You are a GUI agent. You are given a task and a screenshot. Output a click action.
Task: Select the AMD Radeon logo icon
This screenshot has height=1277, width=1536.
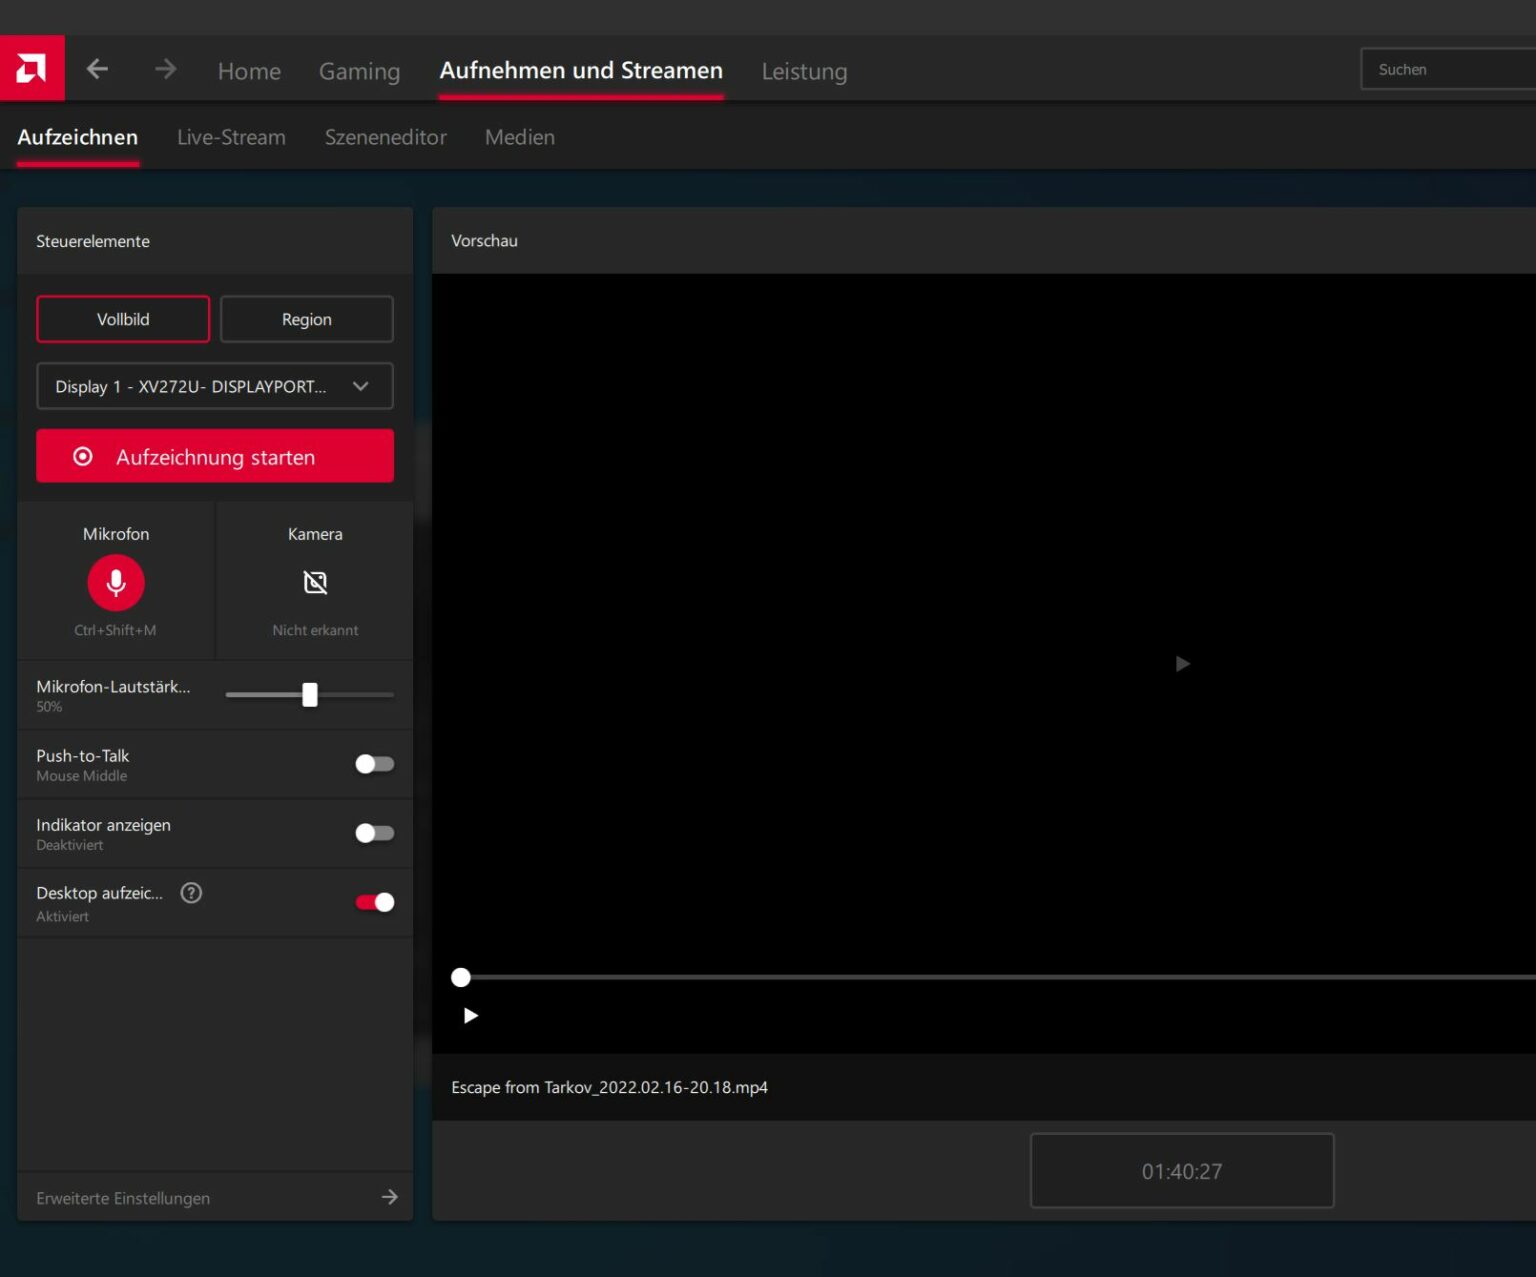tap(32, 67)
